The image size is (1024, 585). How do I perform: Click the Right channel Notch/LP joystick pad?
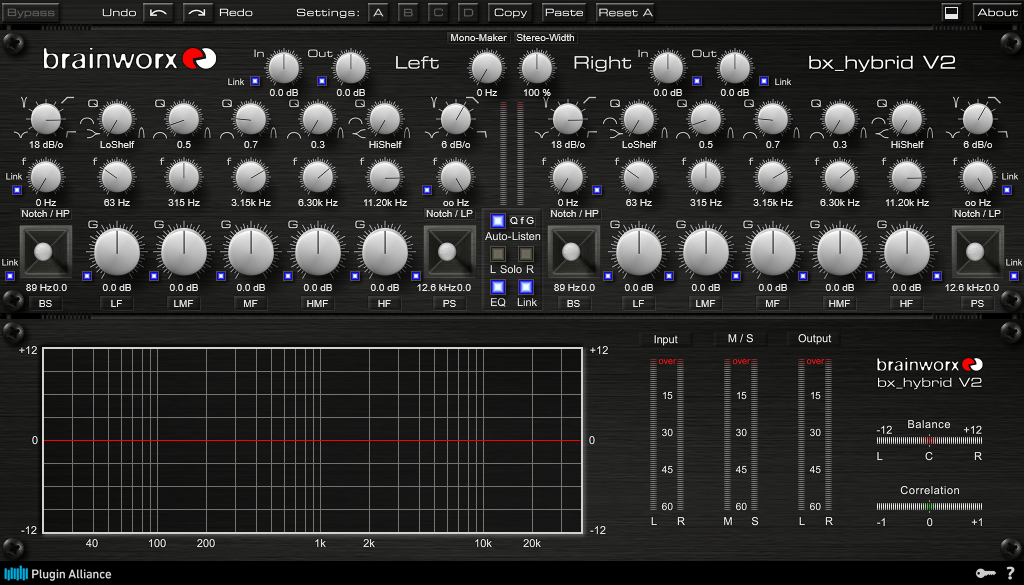click(977, 251)
